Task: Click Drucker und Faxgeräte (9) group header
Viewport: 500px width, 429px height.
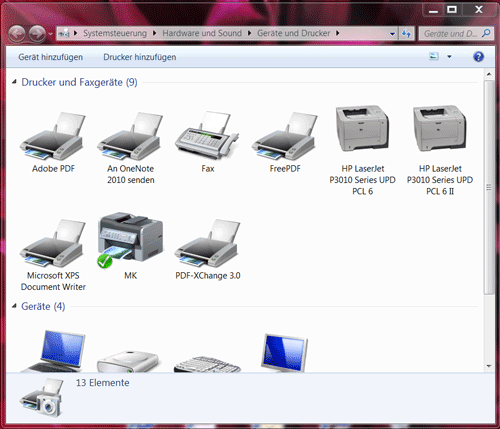Action: (x=79, y=82)
